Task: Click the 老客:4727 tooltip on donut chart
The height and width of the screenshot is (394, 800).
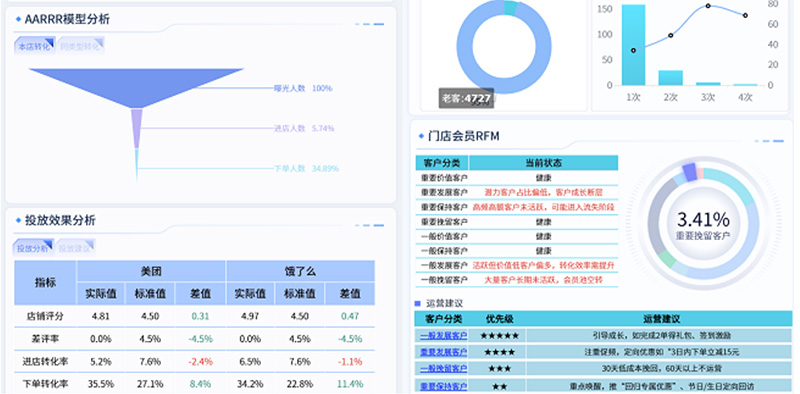Action: tap(466, 98)
